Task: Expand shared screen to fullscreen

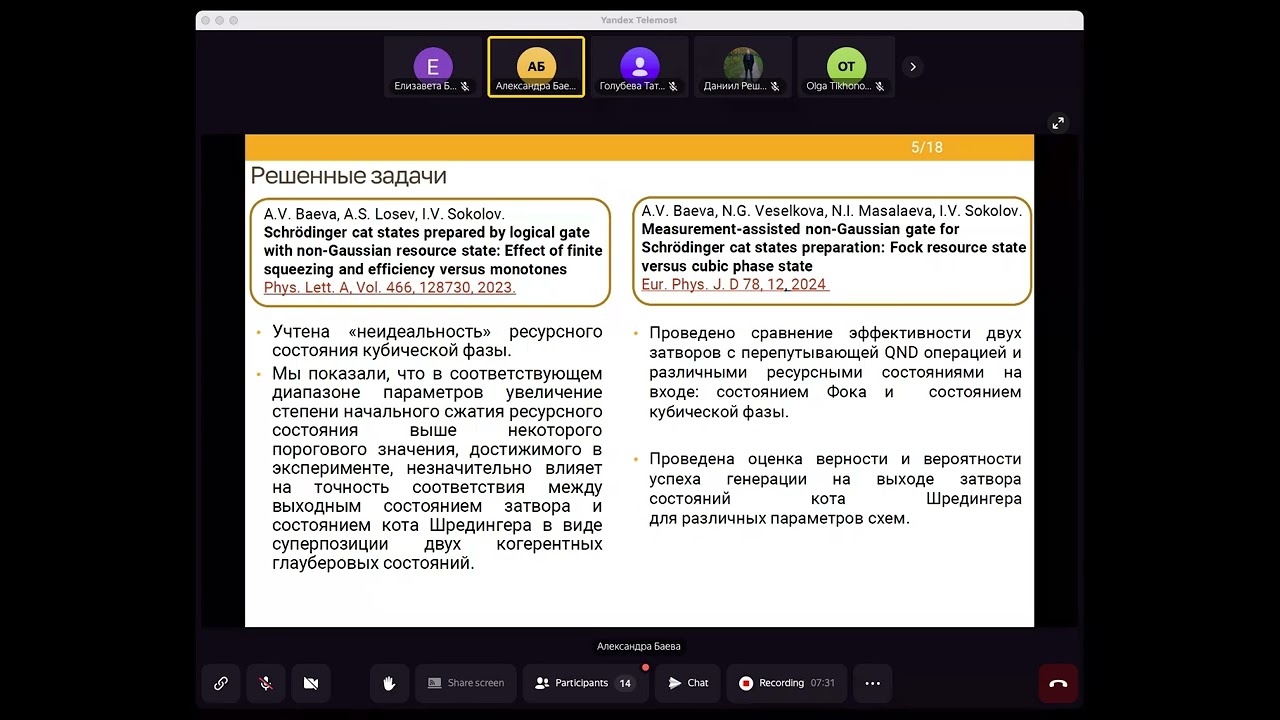Action: pyautogui.click(x=1058, y=123)
